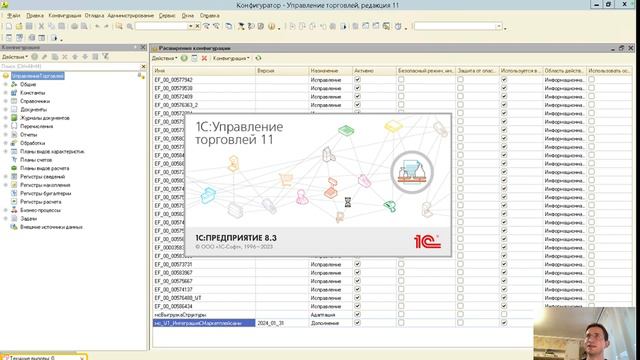
Task: Select the УправлениеТорговлей root node
Action: 38,76
